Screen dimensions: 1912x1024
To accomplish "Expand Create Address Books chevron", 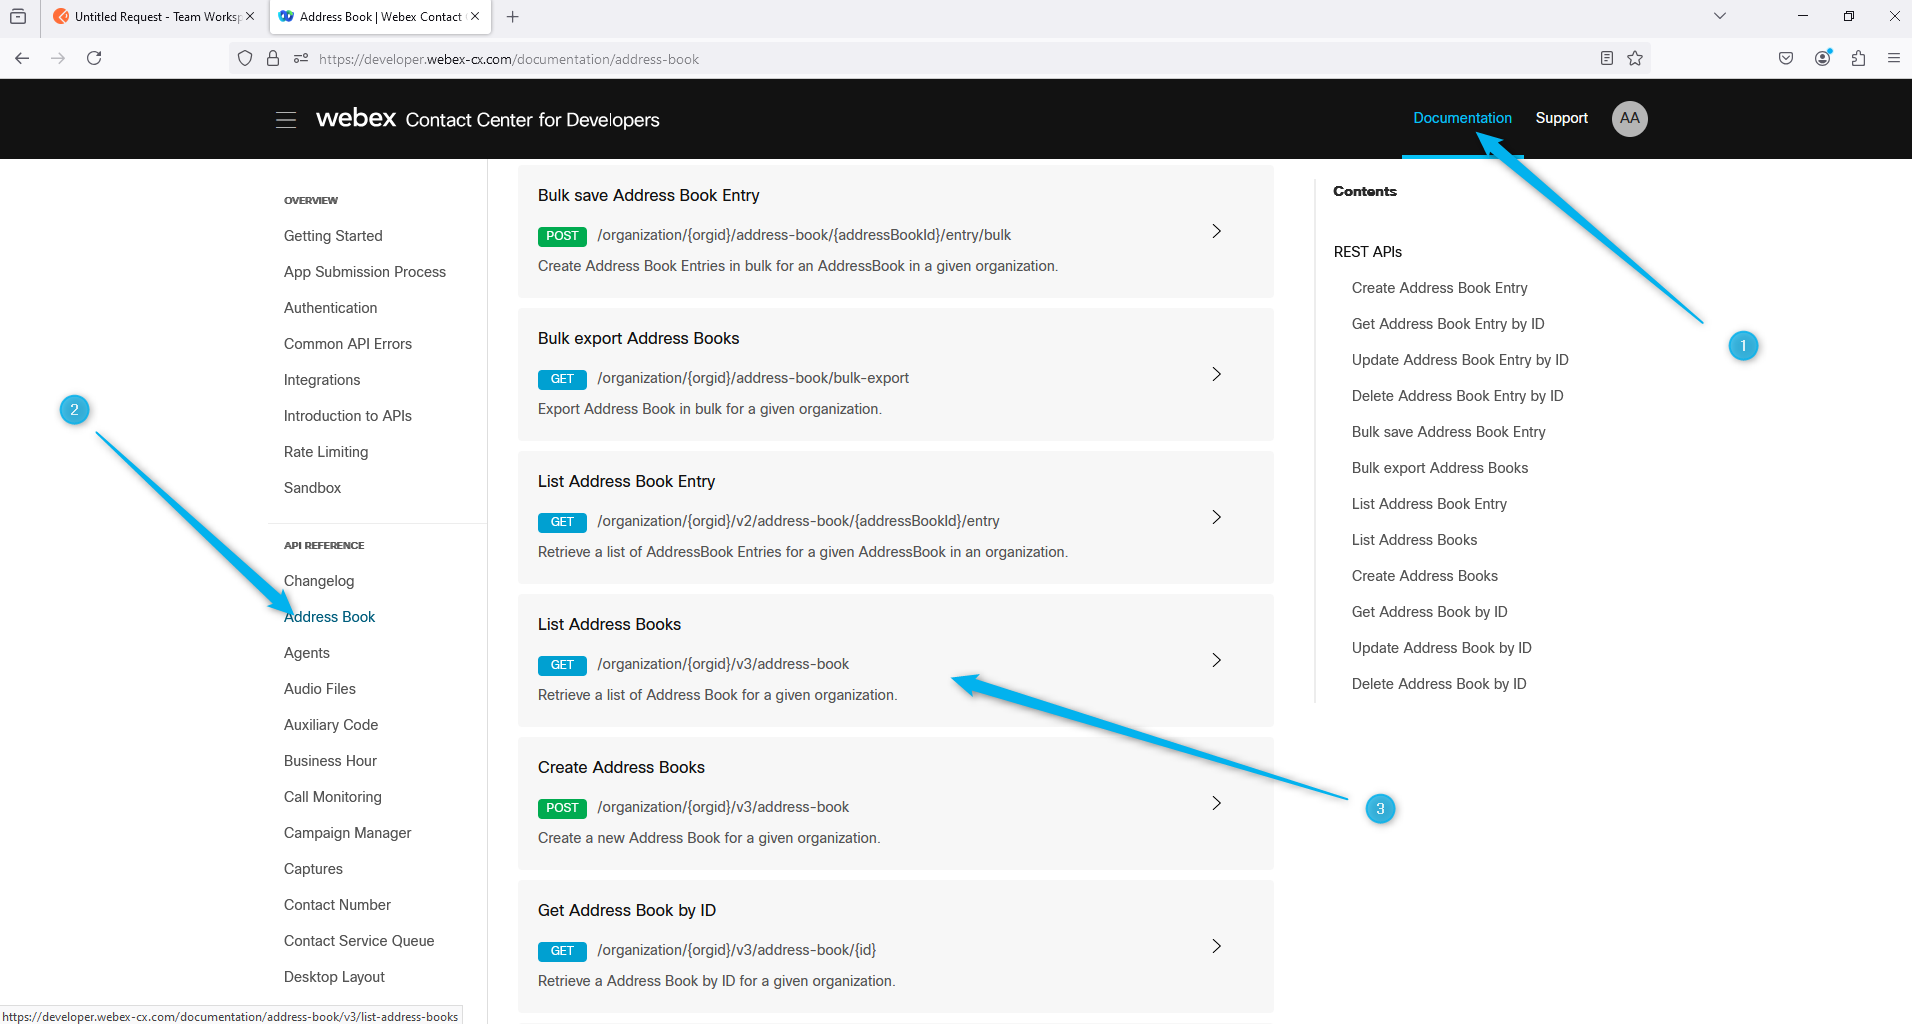I will (1216, 803).
